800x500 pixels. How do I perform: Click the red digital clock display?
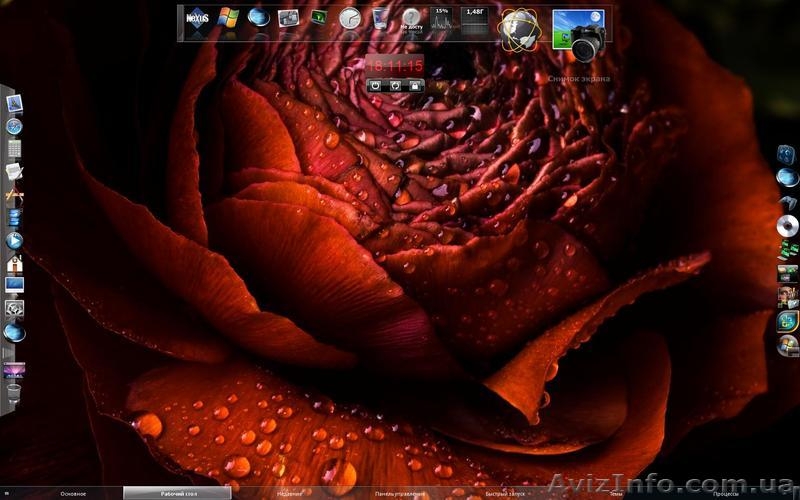pos(394,65)
